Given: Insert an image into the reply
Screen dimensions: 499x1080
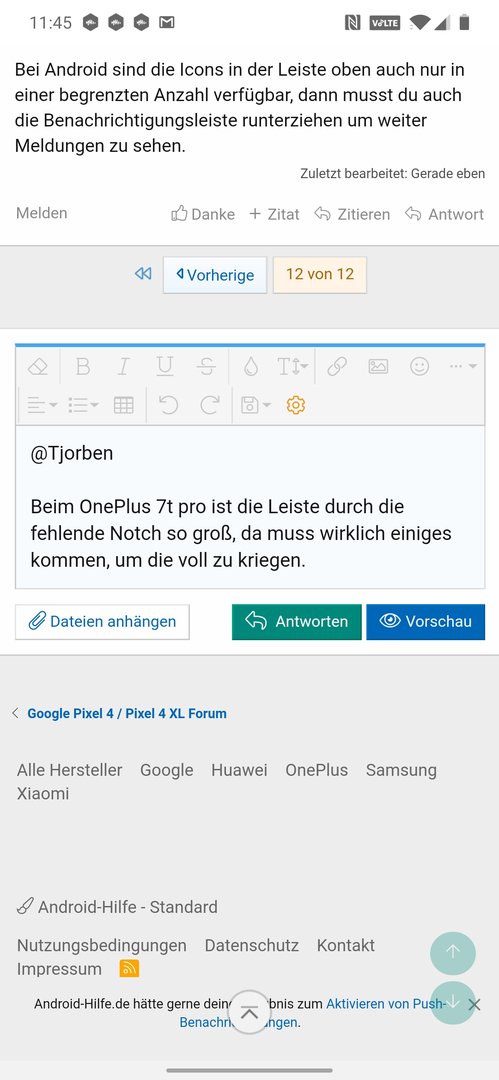Looking at the screenshot, I should 378,367.
